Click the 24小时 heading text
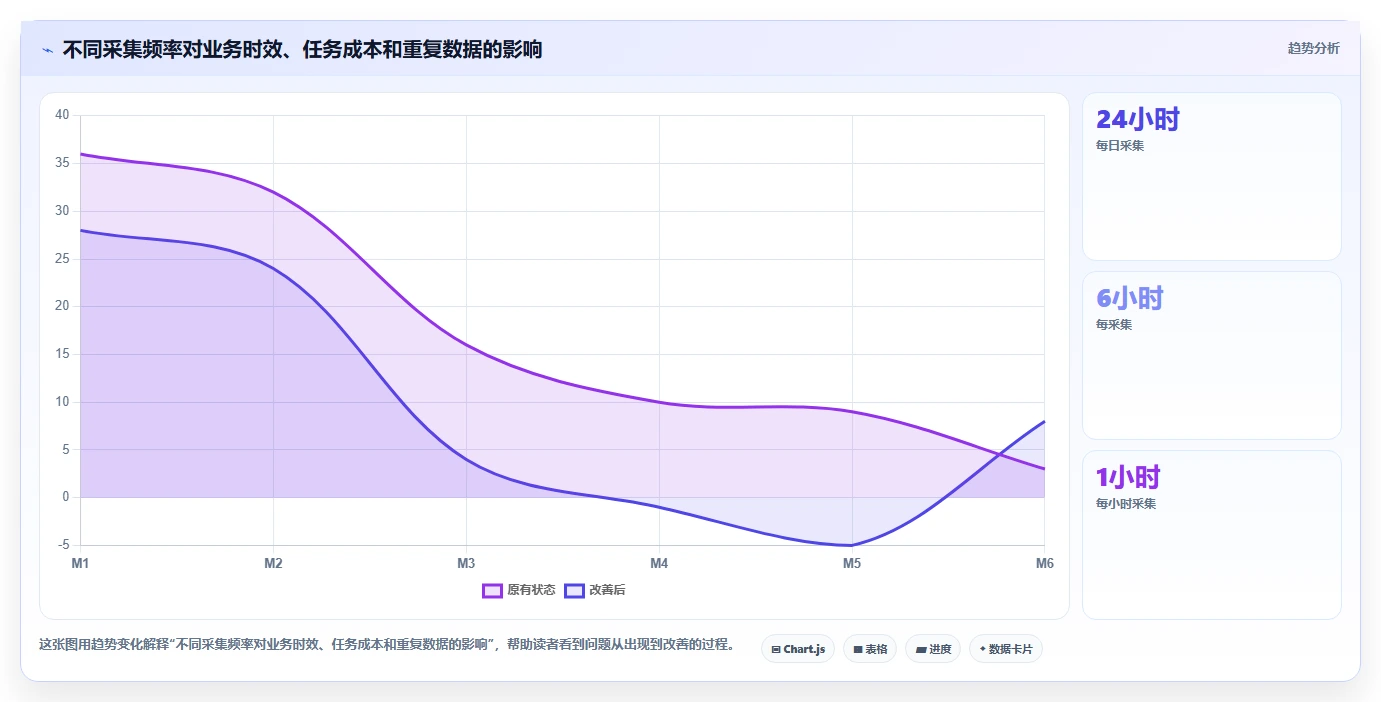This screenshot has height=702, width=1381. [x=1138, y=119]
